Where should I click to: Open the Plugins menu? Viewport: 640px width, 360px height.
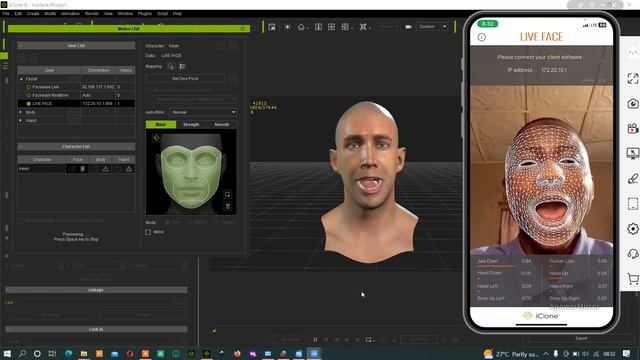tap(145, 13)
